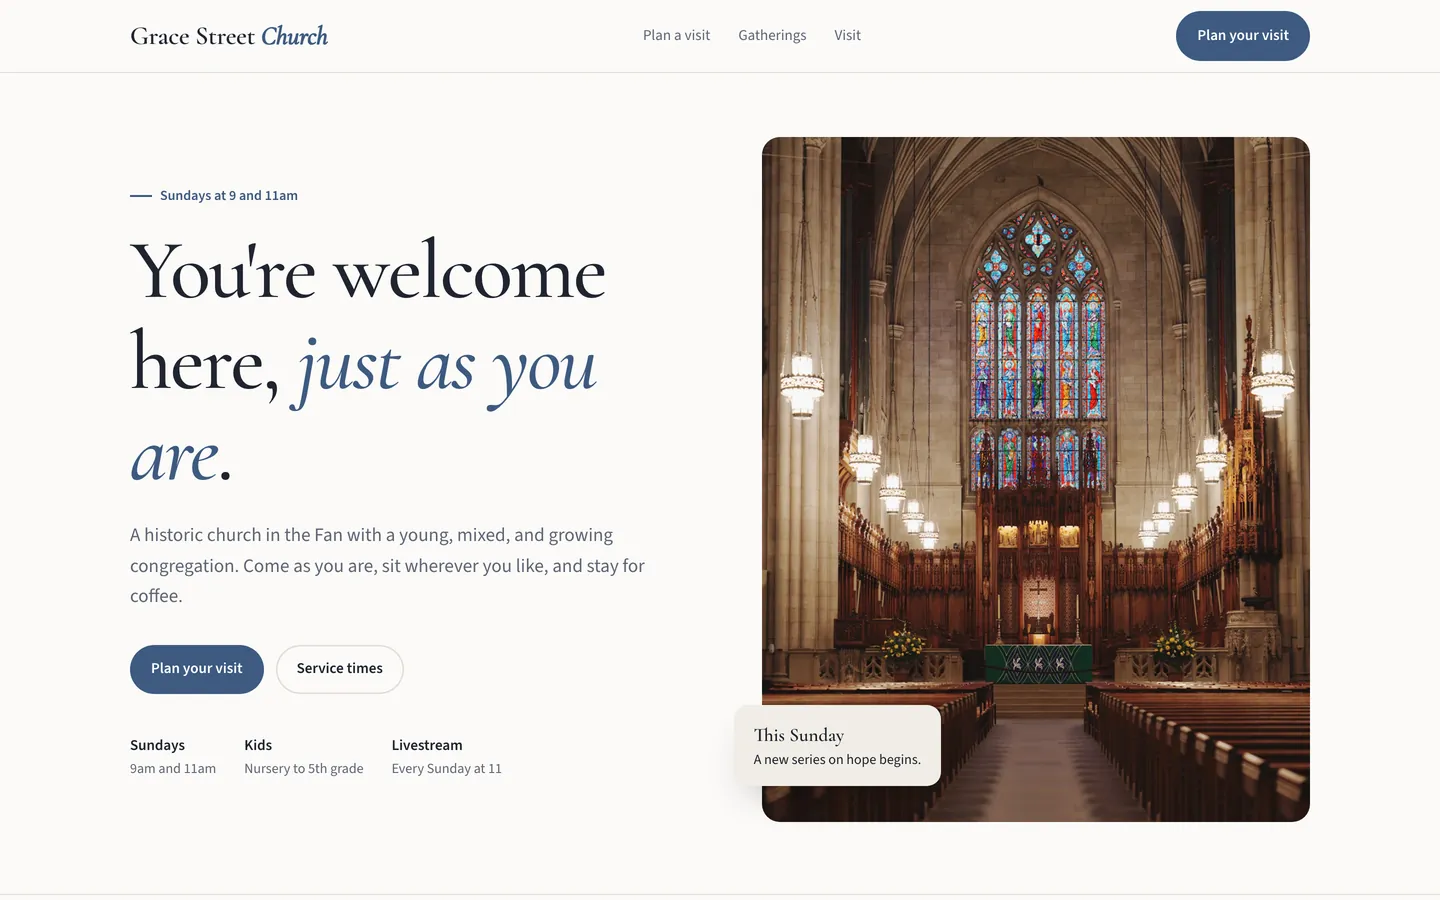1440x900 pixels.
Task: Click the hero Plan your visit button
Action: (197, 669)
